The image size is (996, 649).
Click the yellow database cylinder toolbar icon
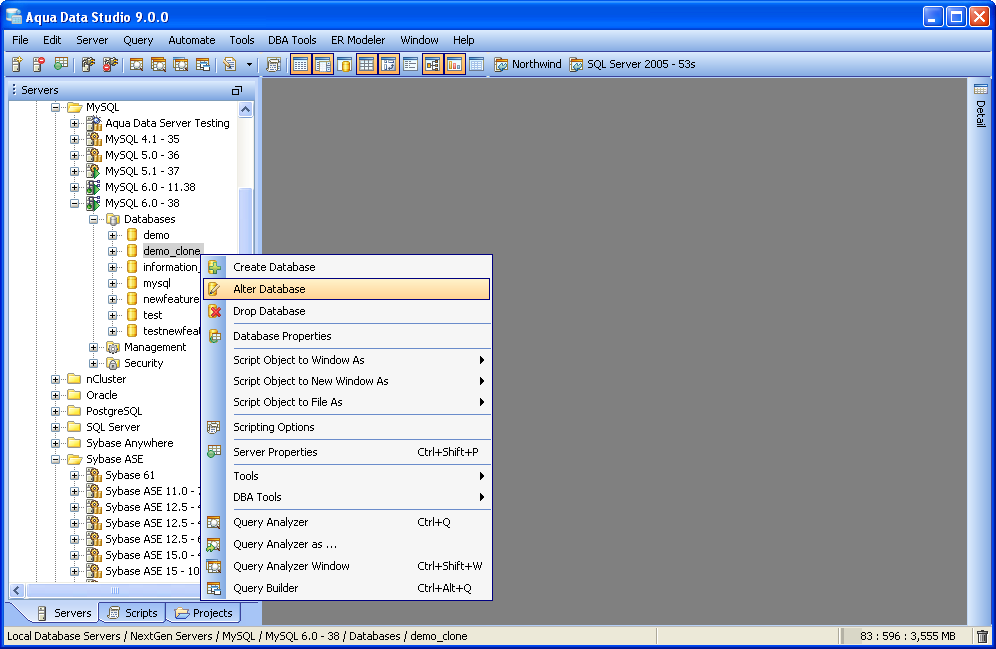pos(345,64)
